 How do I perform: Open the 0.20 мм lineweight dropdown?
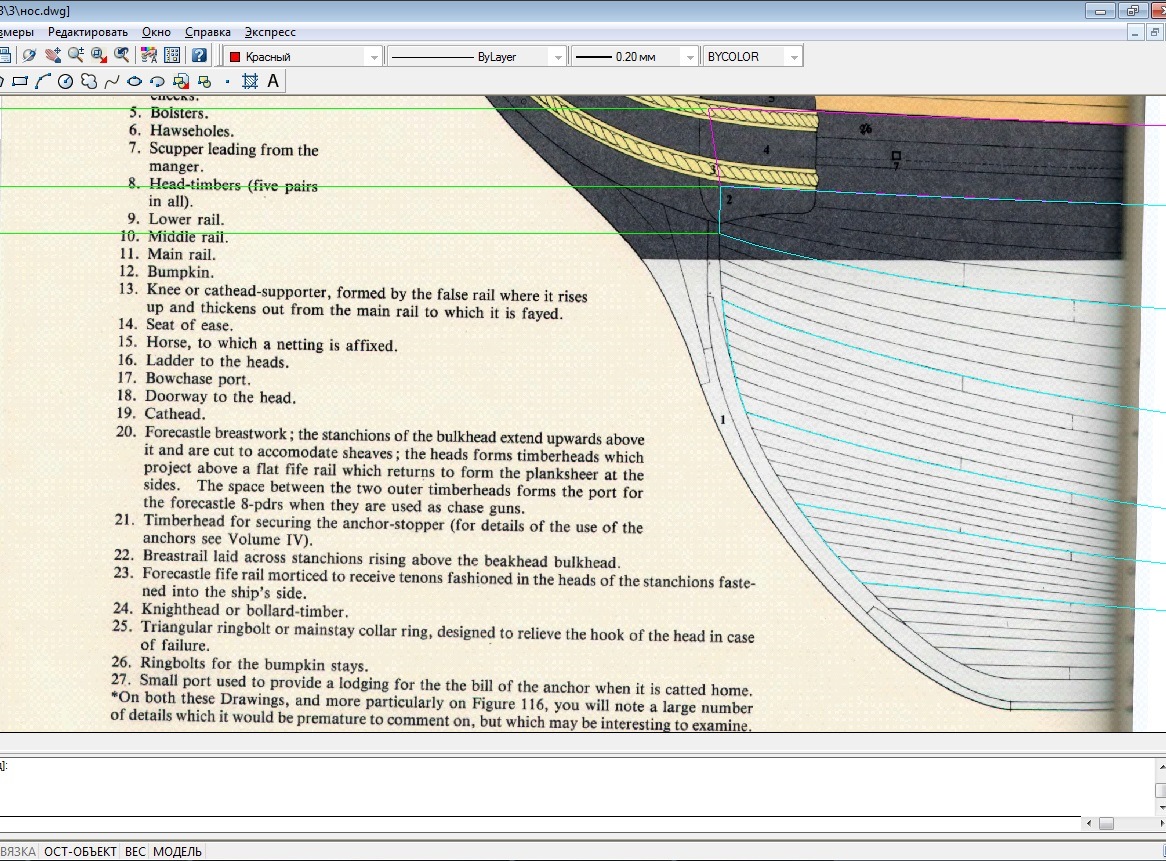pos(690,57)
